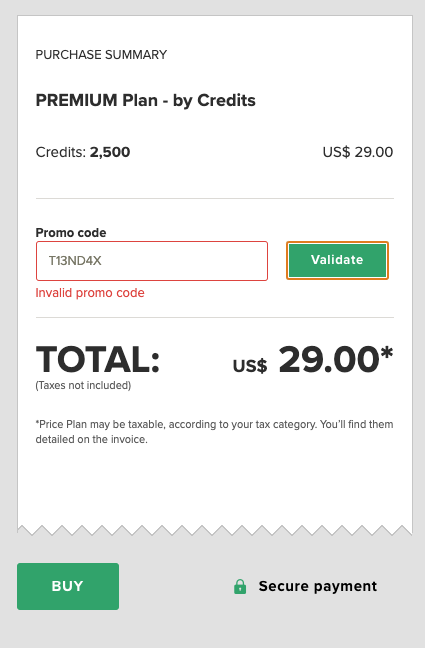The image size is (425, 648).
Task: Click the Invalid promo code error message
Action: click(90, 293)
